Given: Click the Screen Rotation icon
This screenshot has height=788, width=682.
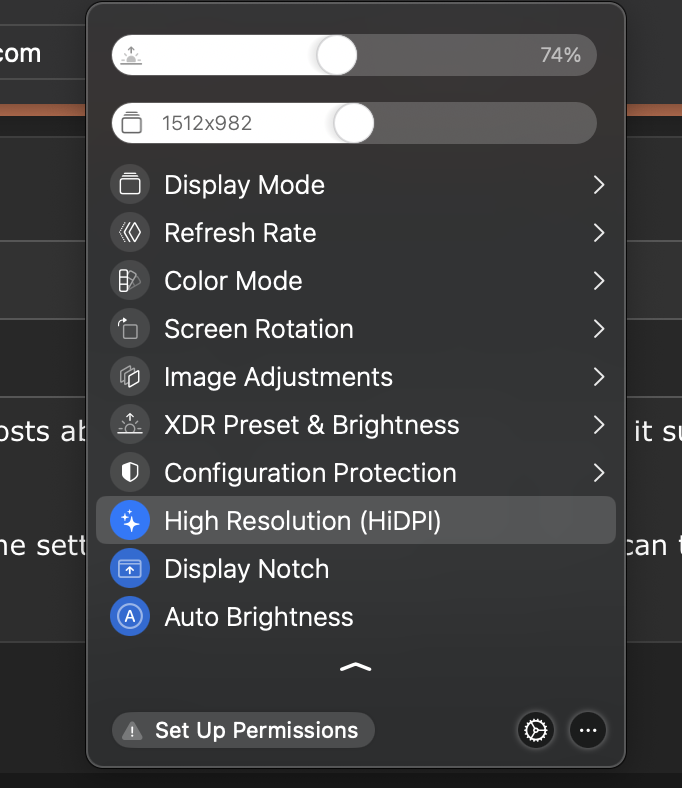Looking at the screenshot, I should pyautogui.click(x=130, y=329).
